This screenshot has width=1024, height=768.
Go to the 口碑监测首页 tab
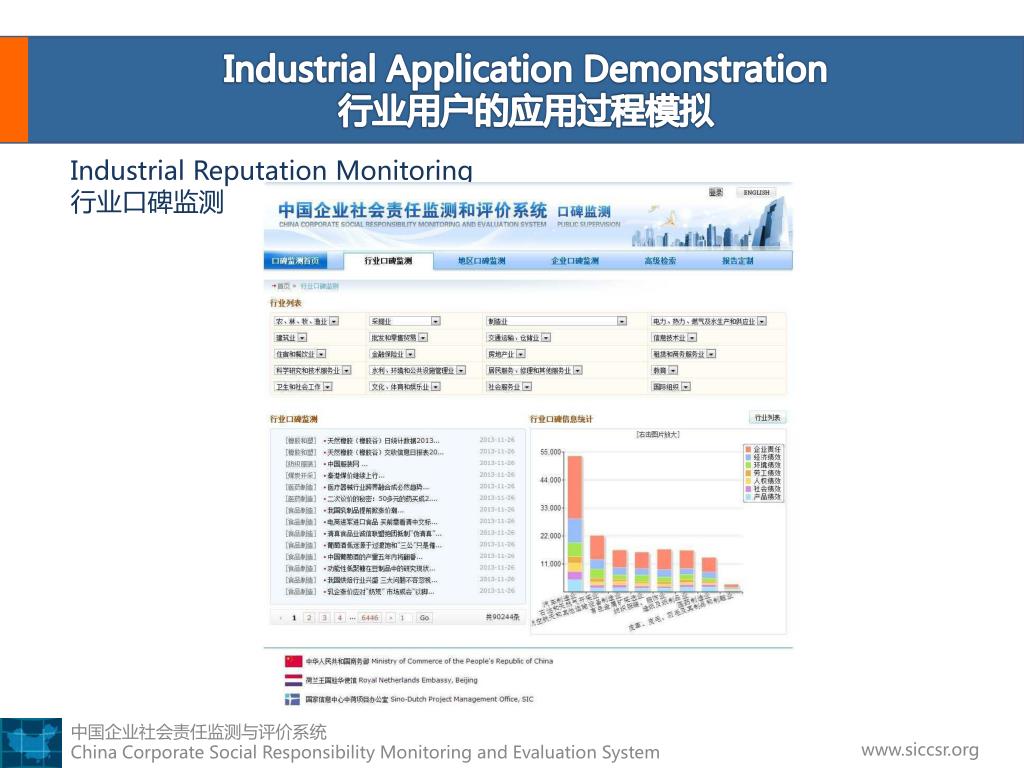pyautogui.click(x=295, y=261)
